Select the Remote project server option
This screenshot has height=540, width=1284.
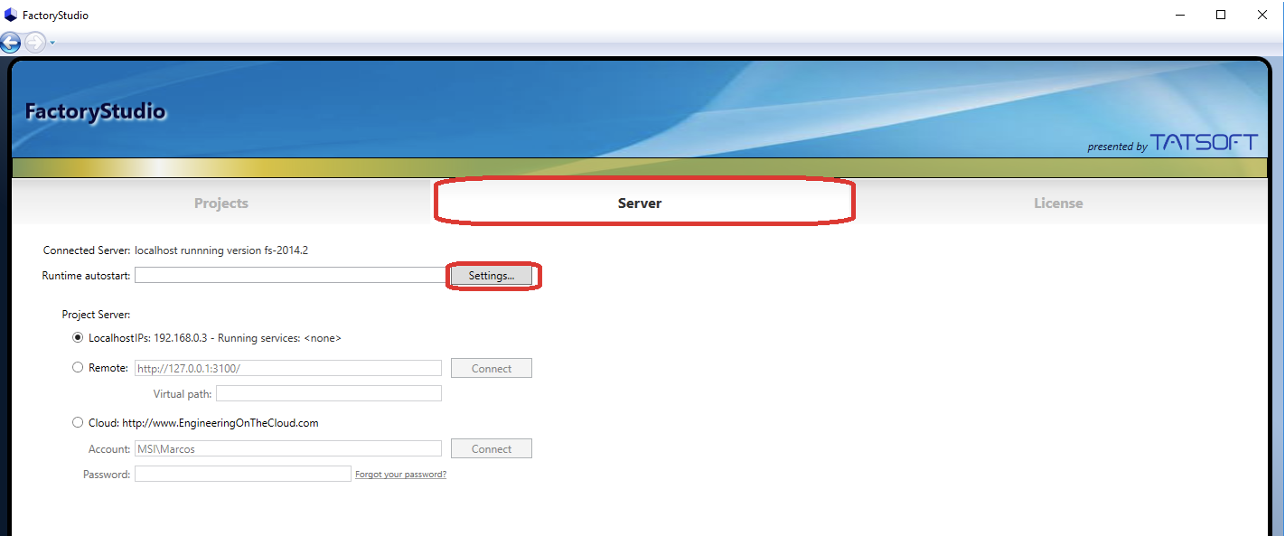[78, 368]
